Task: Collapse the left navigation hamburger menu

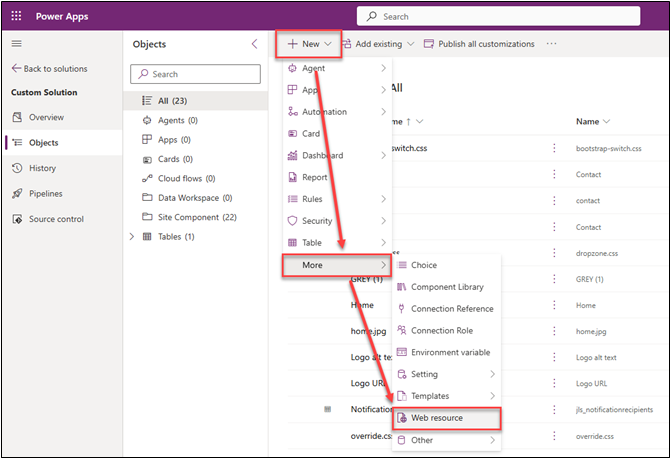Action: point(17,44)
